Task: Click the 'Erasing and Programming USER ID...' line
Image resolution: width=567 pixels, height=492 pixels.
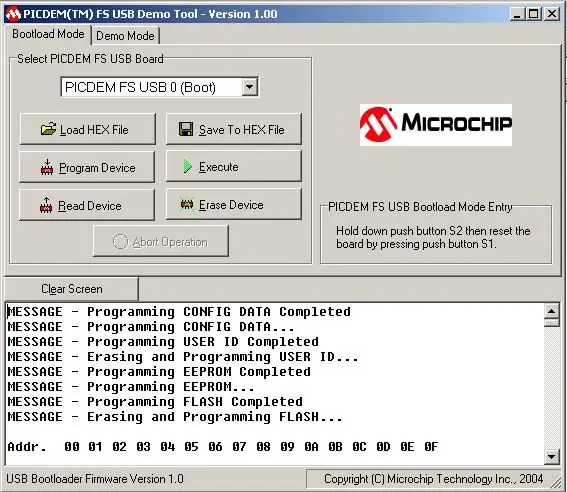Action: (183, 357)
